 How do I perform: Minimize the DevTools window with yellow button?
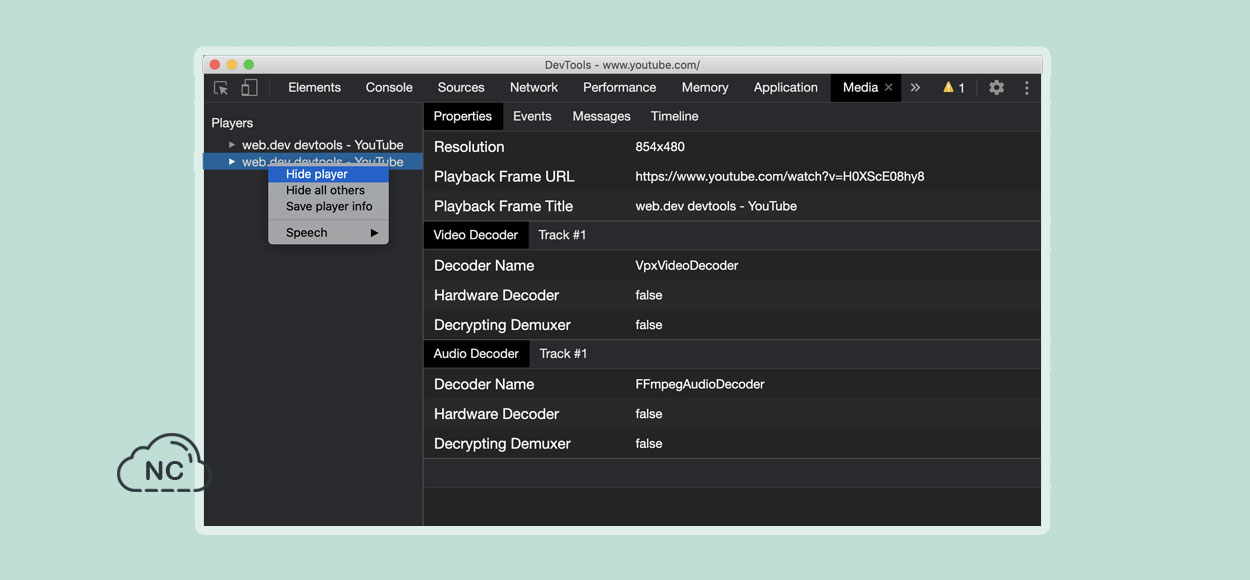(x=232, y=65)
